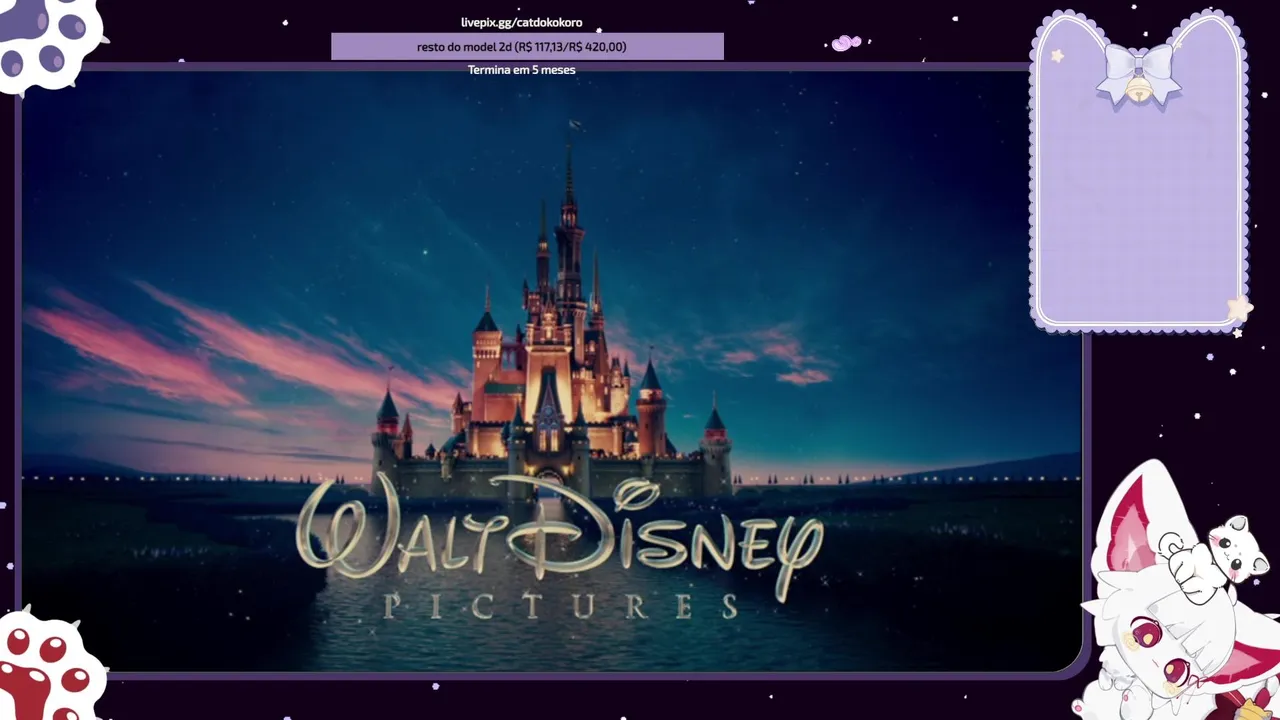The width and height of the screenshot is (1280, 720).
Task: Click the Walt Disney Pictures video frame
Action: (x=552, y=371)
